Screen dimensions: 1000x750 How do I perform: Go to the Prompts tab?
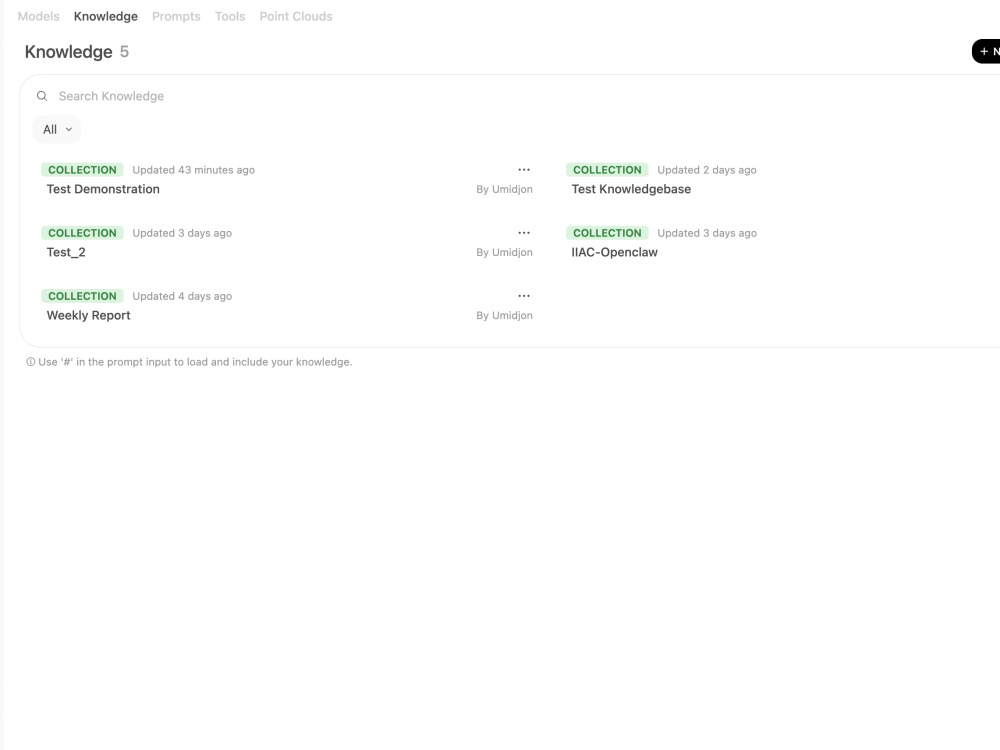click(176, 17)
